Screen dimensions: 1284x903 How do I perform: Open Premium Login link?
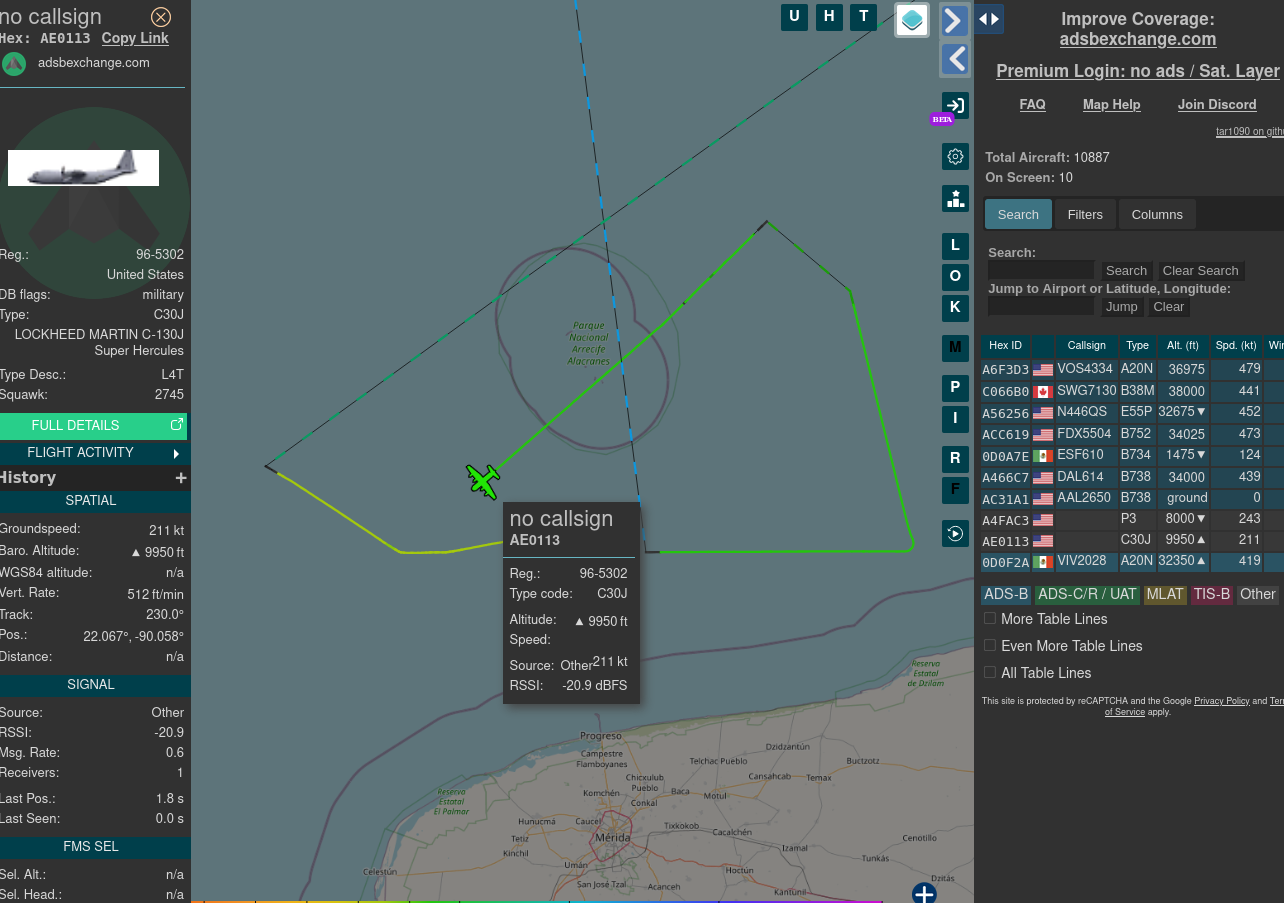(1138, 71)
